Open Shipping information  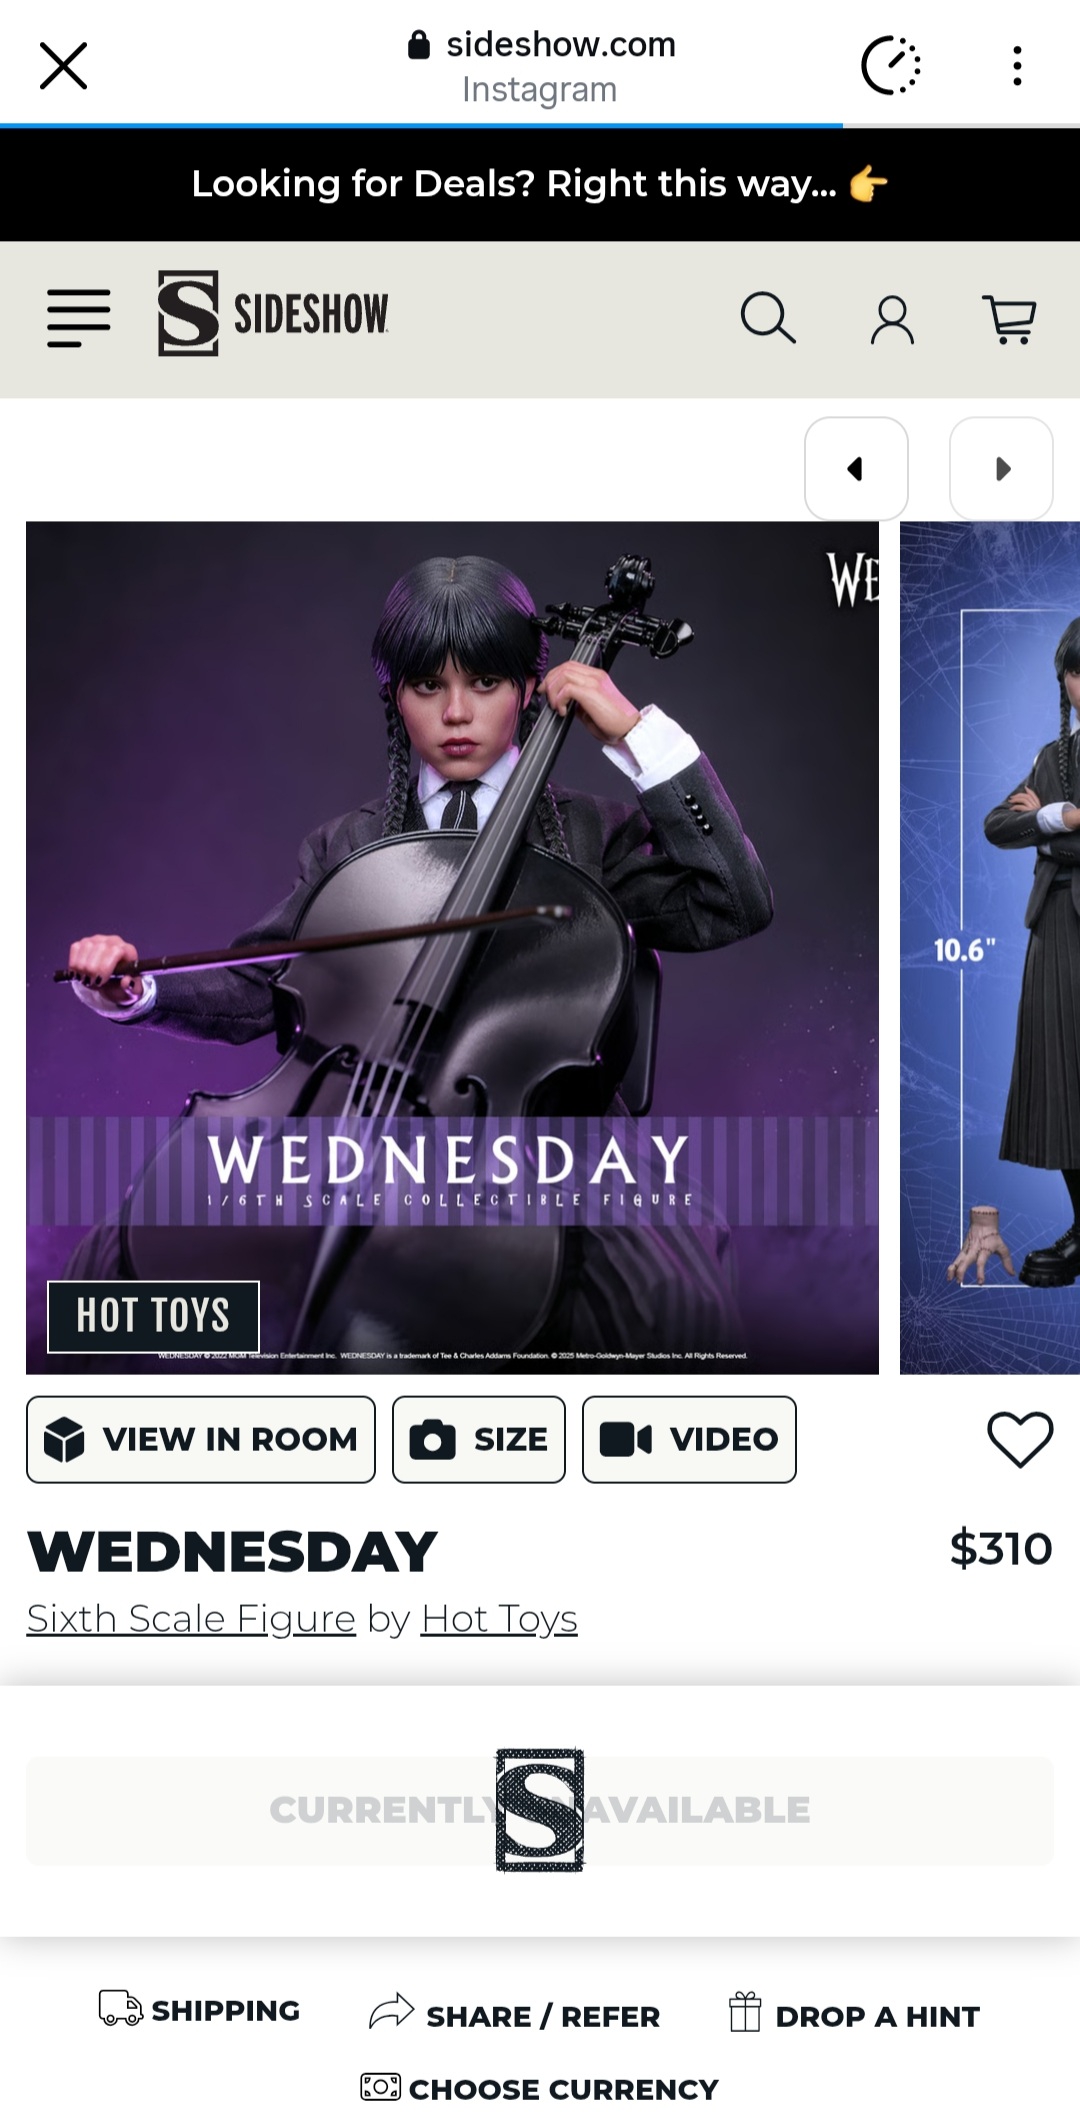199,2010
